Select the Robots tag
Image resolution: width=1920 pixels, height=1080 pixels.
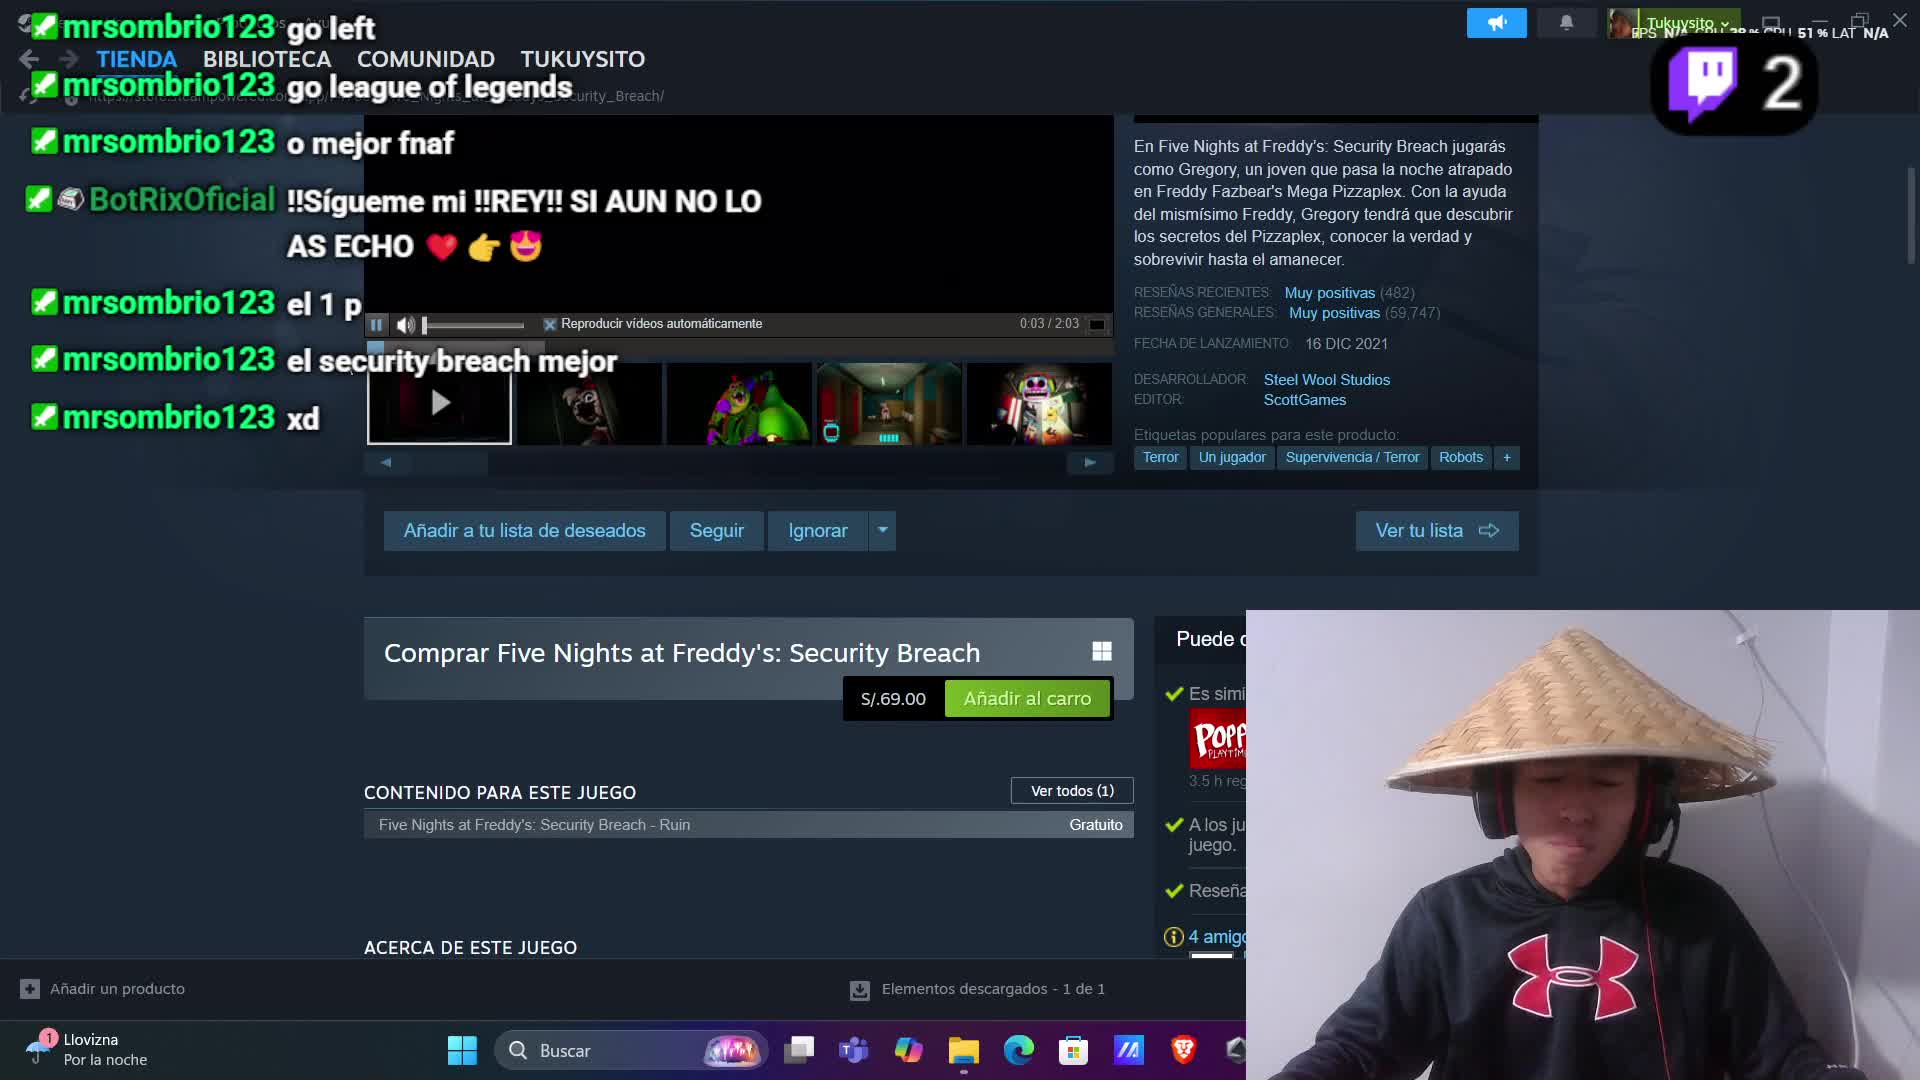pos(1461,457)
